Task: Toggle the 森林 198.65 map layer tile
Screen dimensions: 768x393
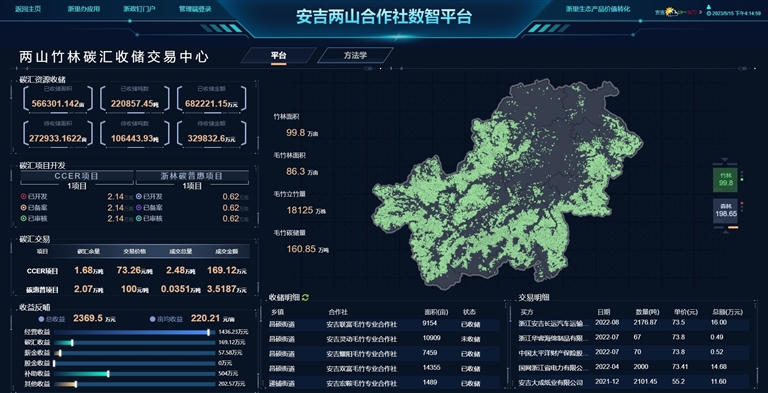Action: (x=725, y=211)
